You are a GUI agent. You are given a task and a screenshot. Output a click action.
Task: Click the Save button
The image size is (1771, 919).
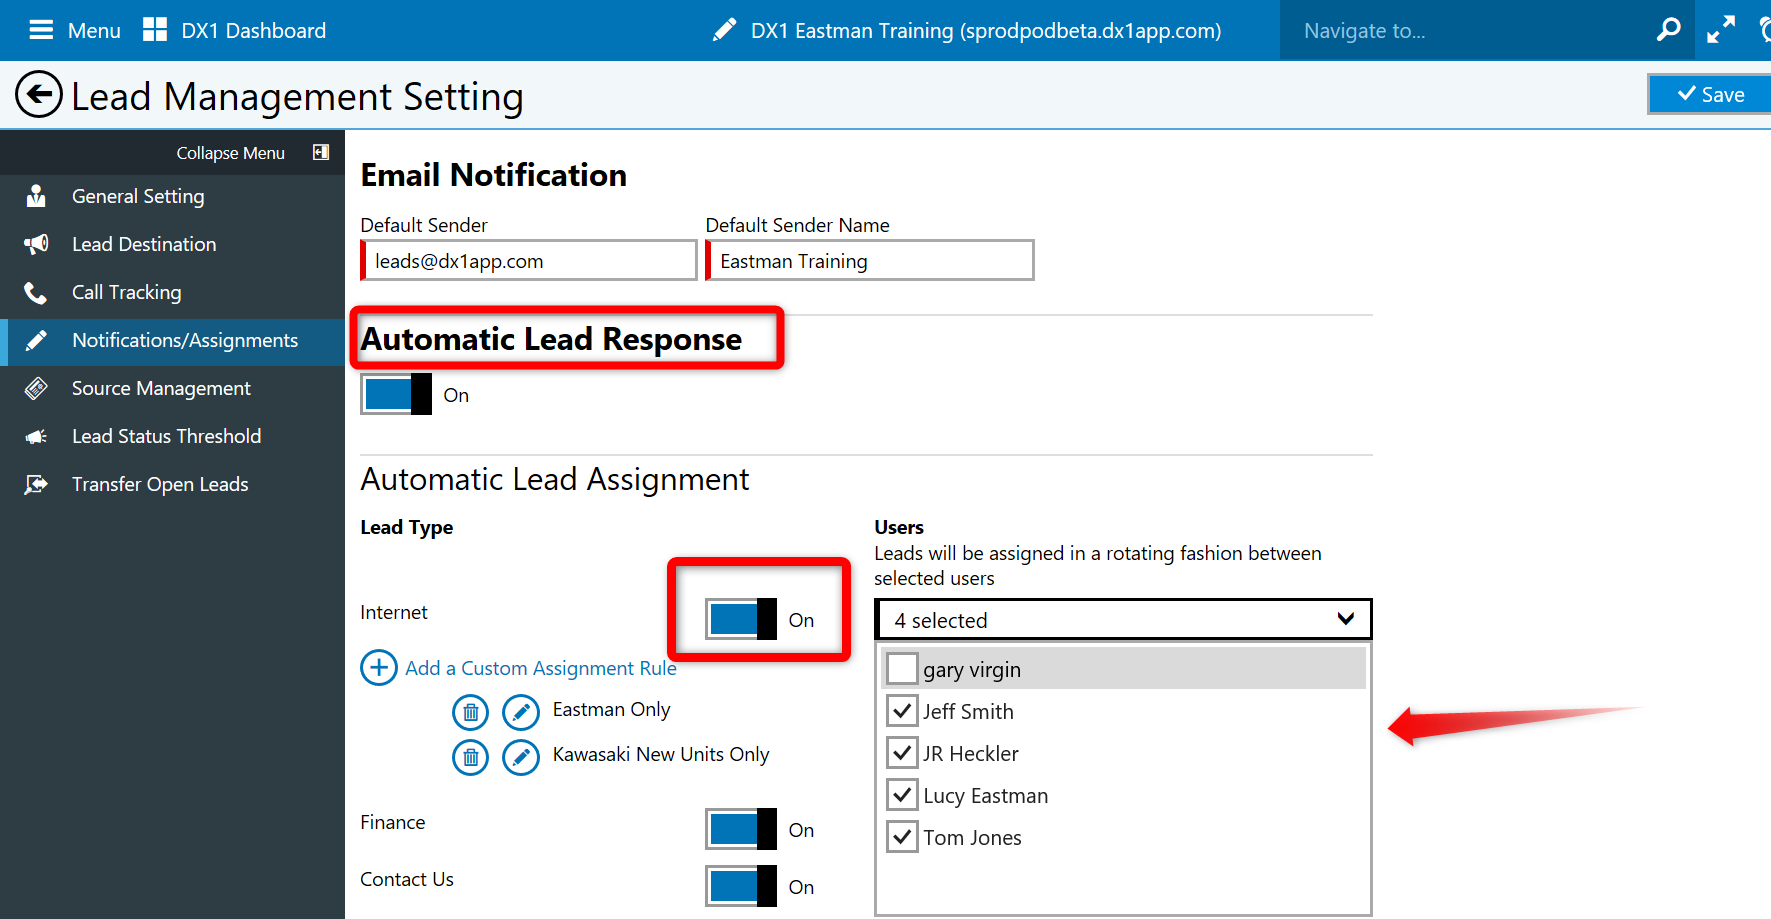click(1710, 94)
